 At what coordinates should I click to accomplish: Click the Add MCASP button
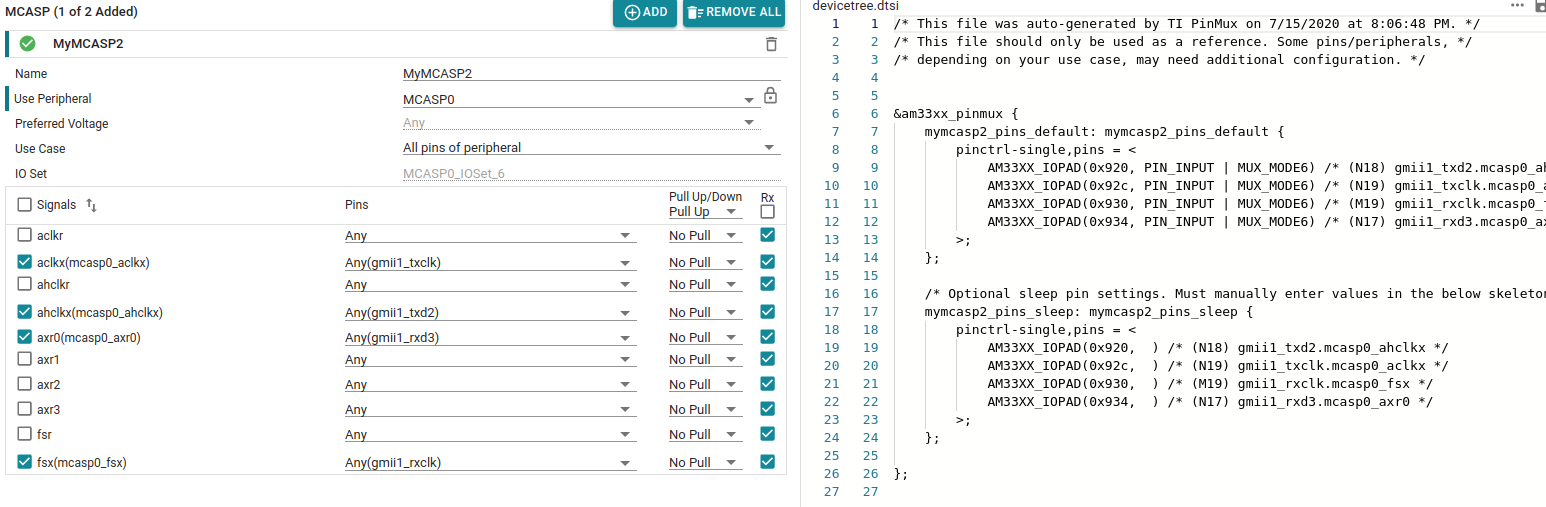pyautogui.click(x=645, y=13)
